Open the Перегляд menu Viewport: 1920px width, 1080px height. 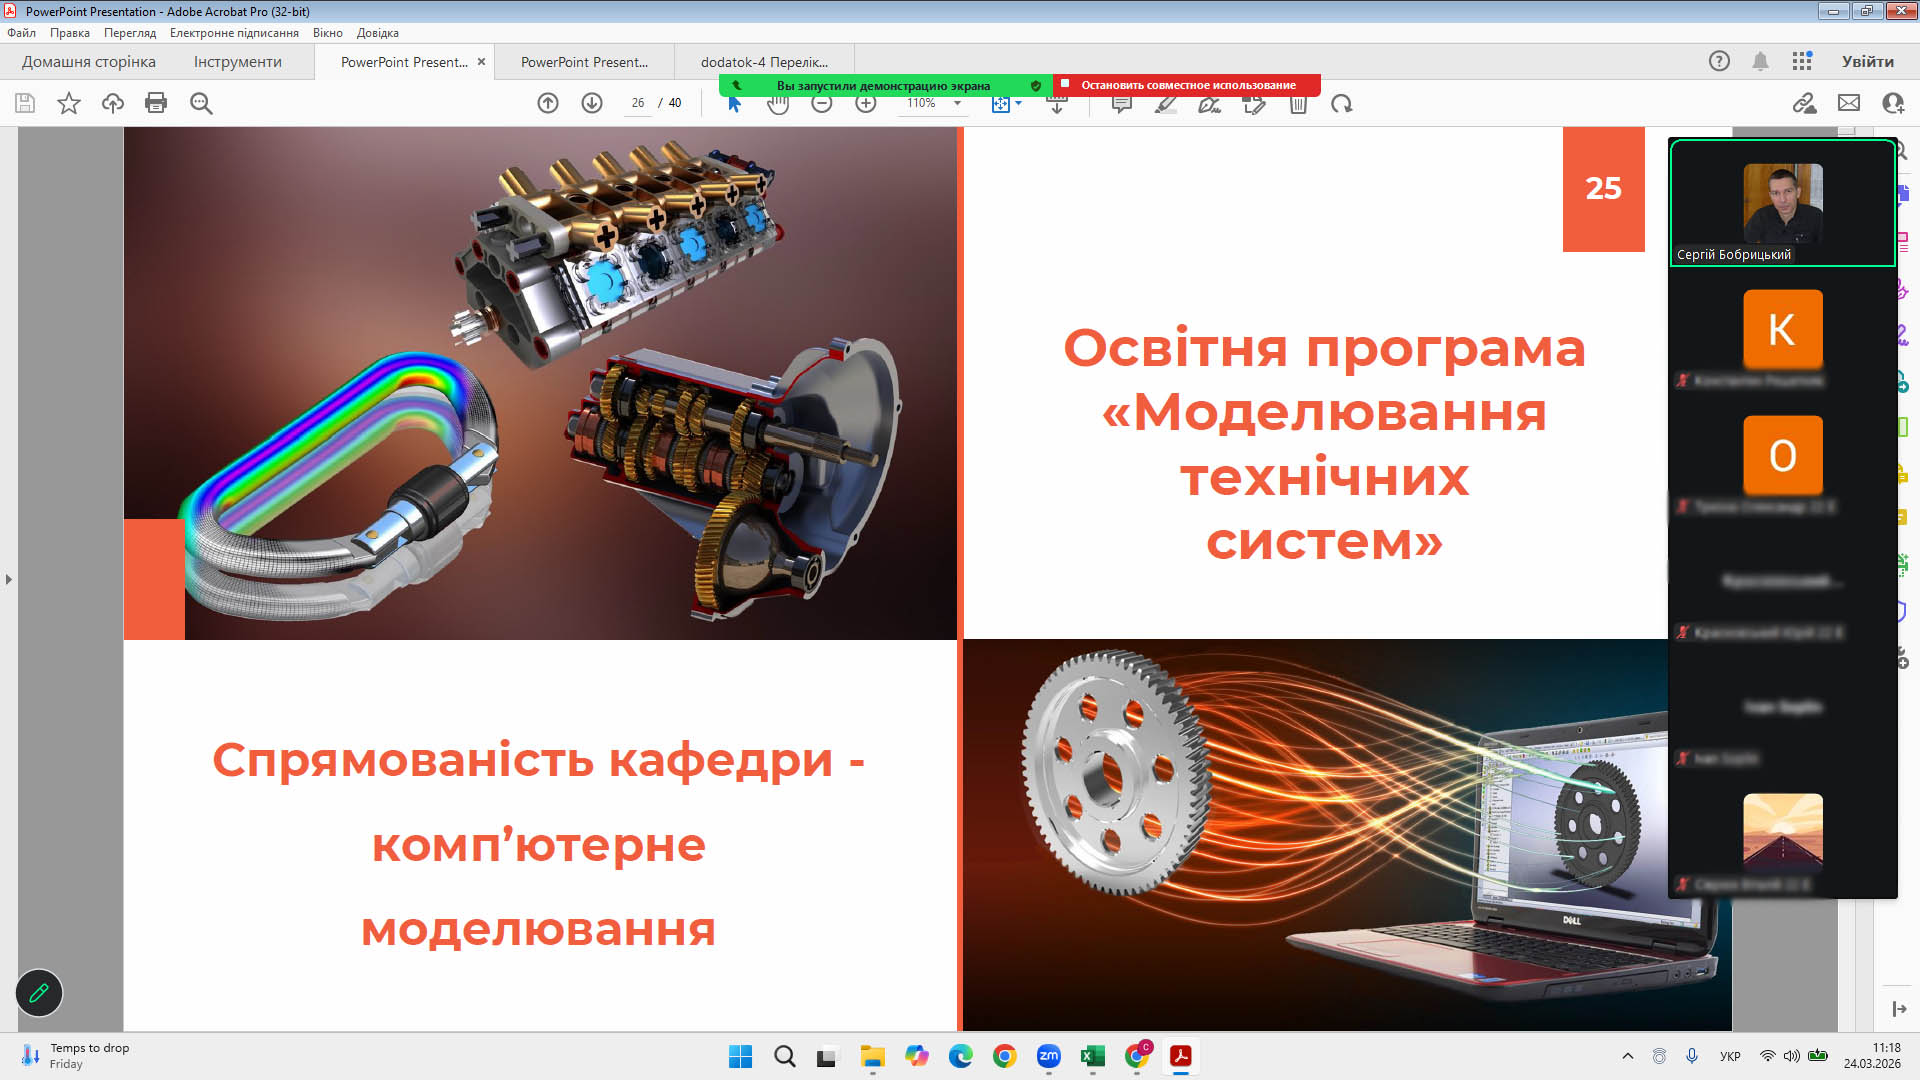[x=130, y=33]
